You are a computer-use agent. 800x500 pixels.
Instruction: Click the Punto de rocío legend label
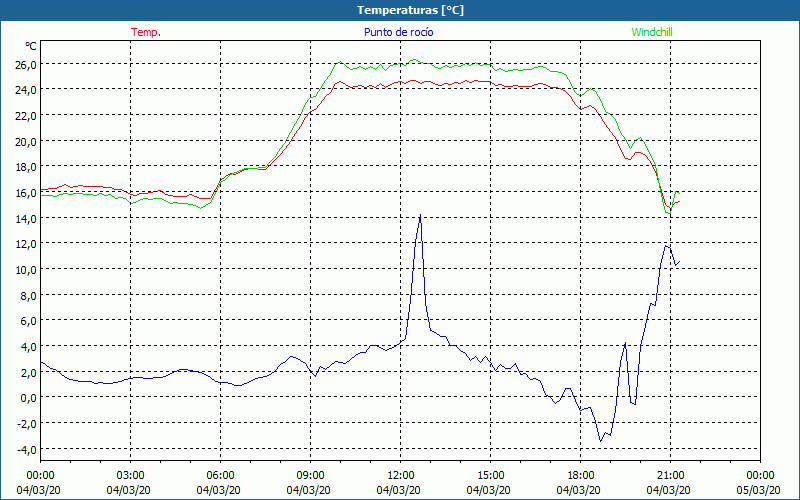(398, 32)
